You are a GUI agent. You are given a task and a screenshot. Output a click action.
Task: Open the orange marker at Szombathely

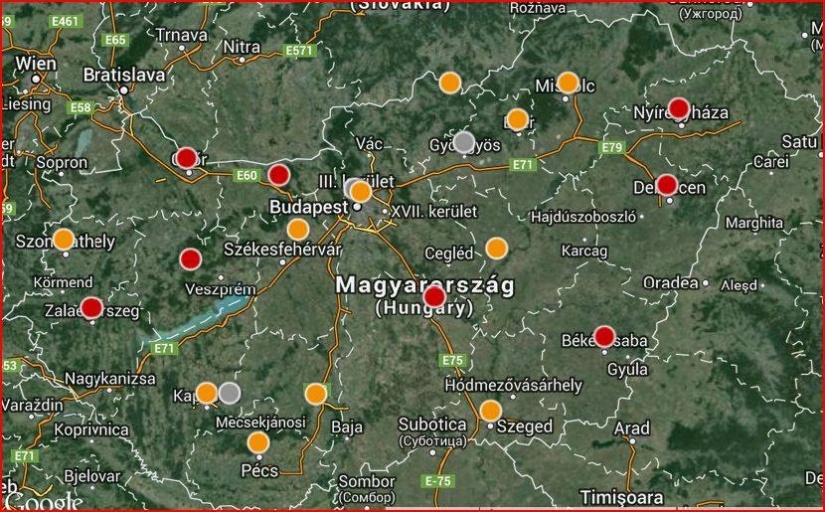(x=63, y=239)
